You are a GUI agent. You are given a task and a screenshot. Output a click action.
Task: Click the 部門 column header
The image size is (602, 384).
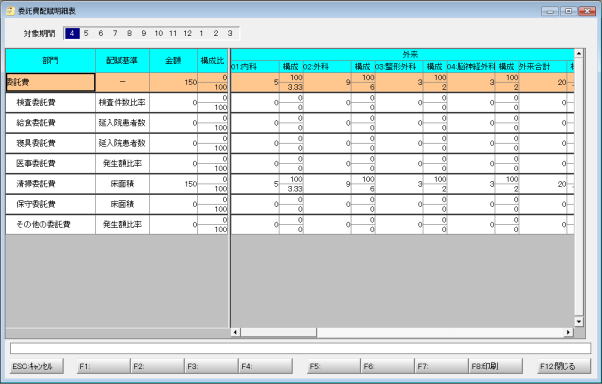[x=50, y=61]
